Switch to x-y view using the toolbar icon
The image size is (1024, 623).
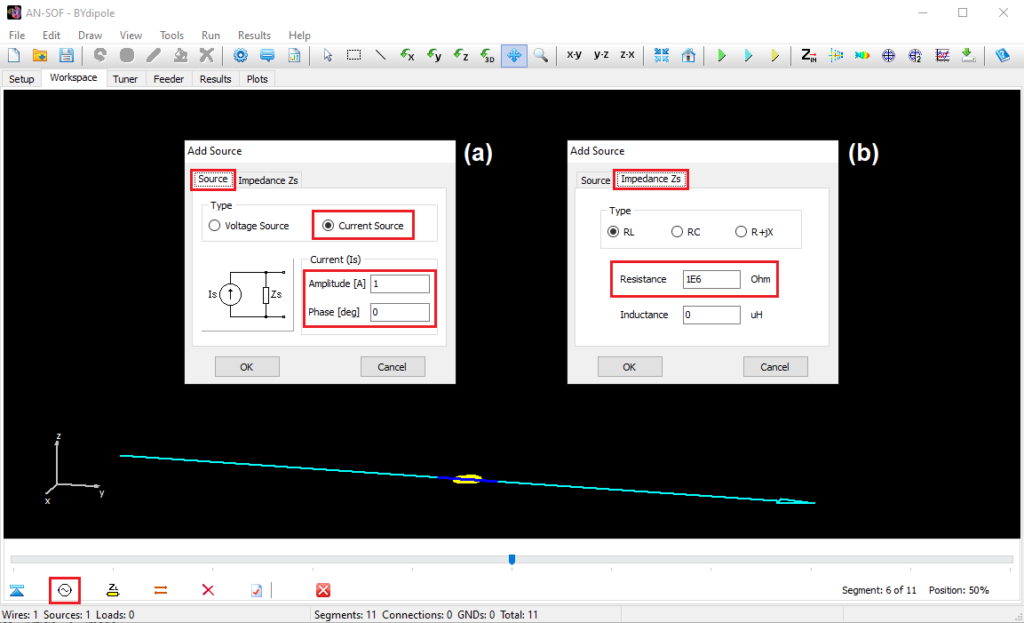[574, 55]
